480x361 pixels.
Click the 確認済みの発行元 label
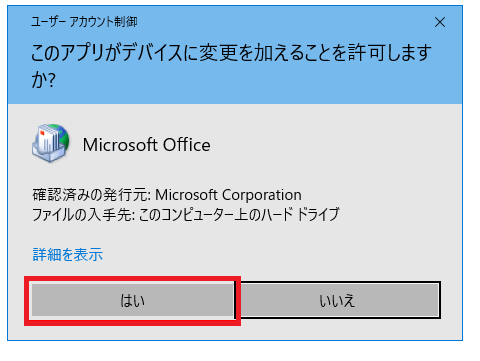[92, 195]
